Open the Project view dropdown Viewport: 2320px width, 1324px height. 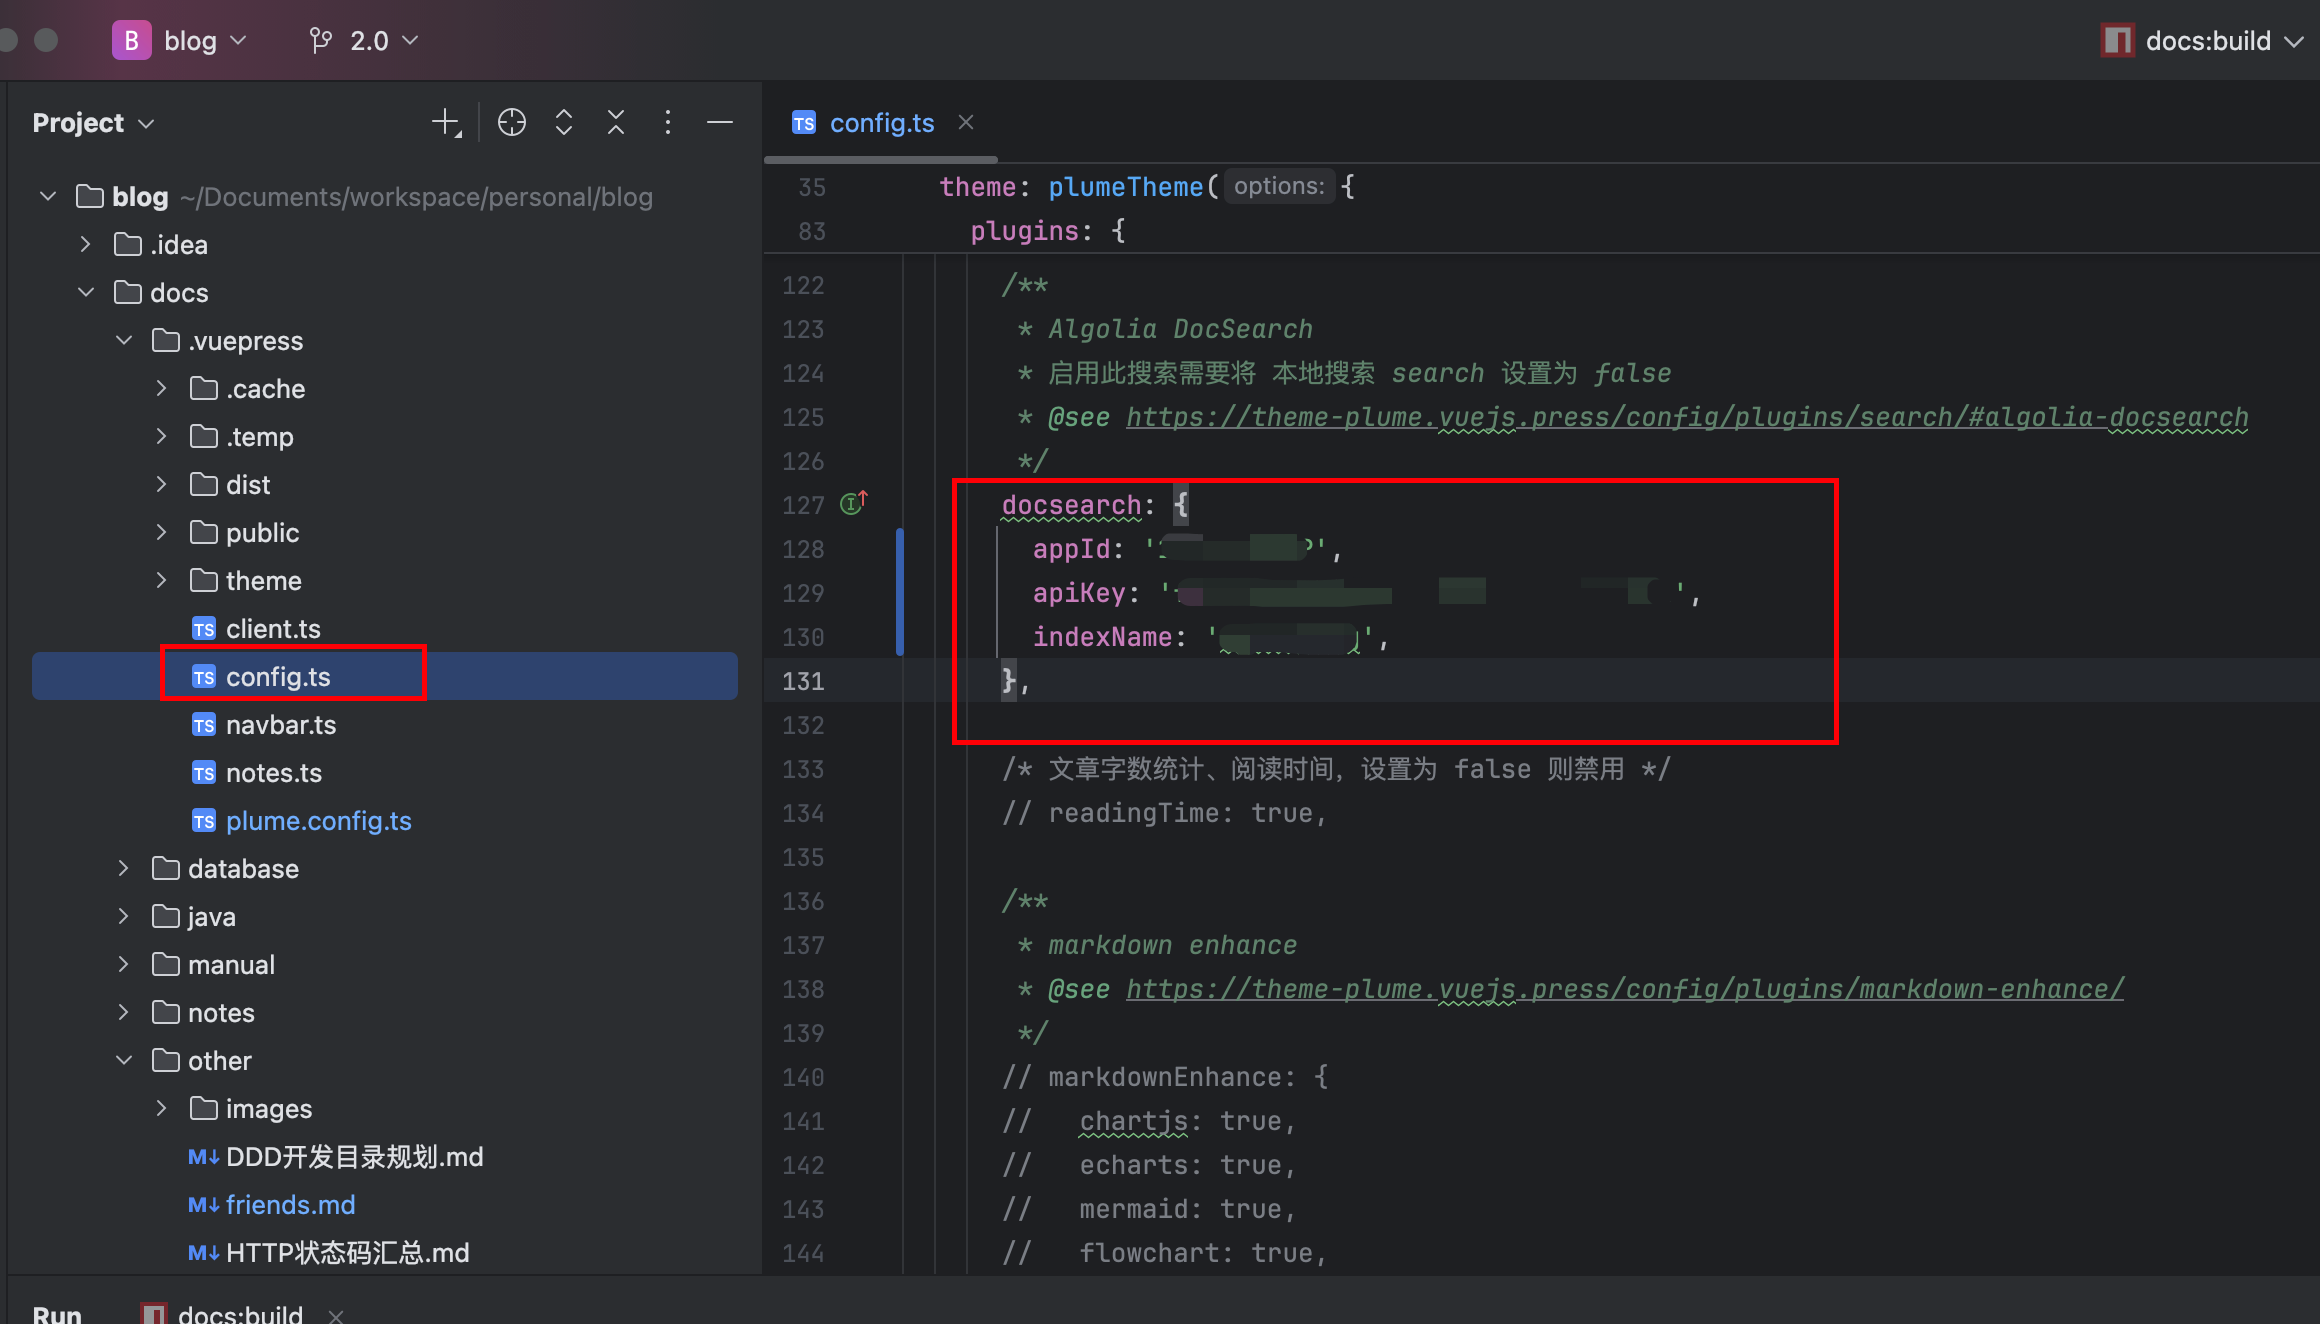pyautogui.click(x=93, y=123)
